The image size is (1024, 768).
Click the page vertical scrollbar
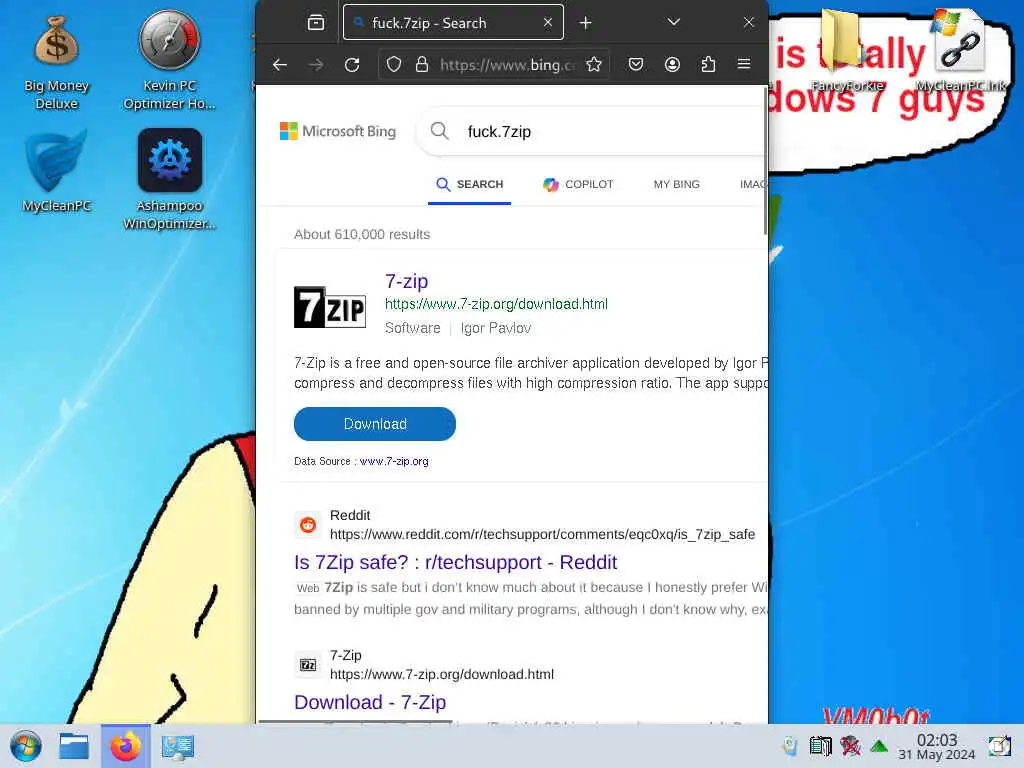tap(765, 160)
